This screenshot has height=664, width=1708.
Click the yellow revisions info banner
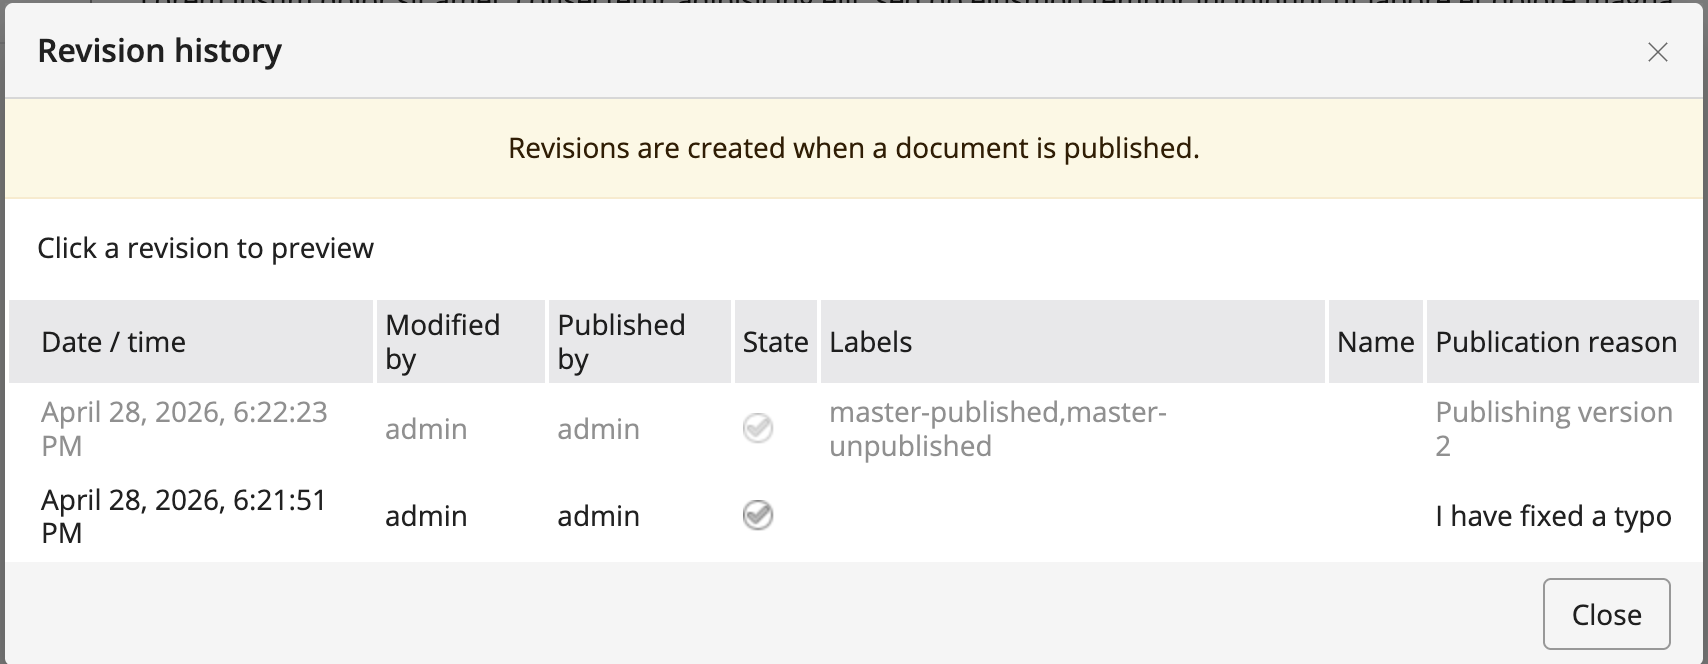(x=854, y=148)
